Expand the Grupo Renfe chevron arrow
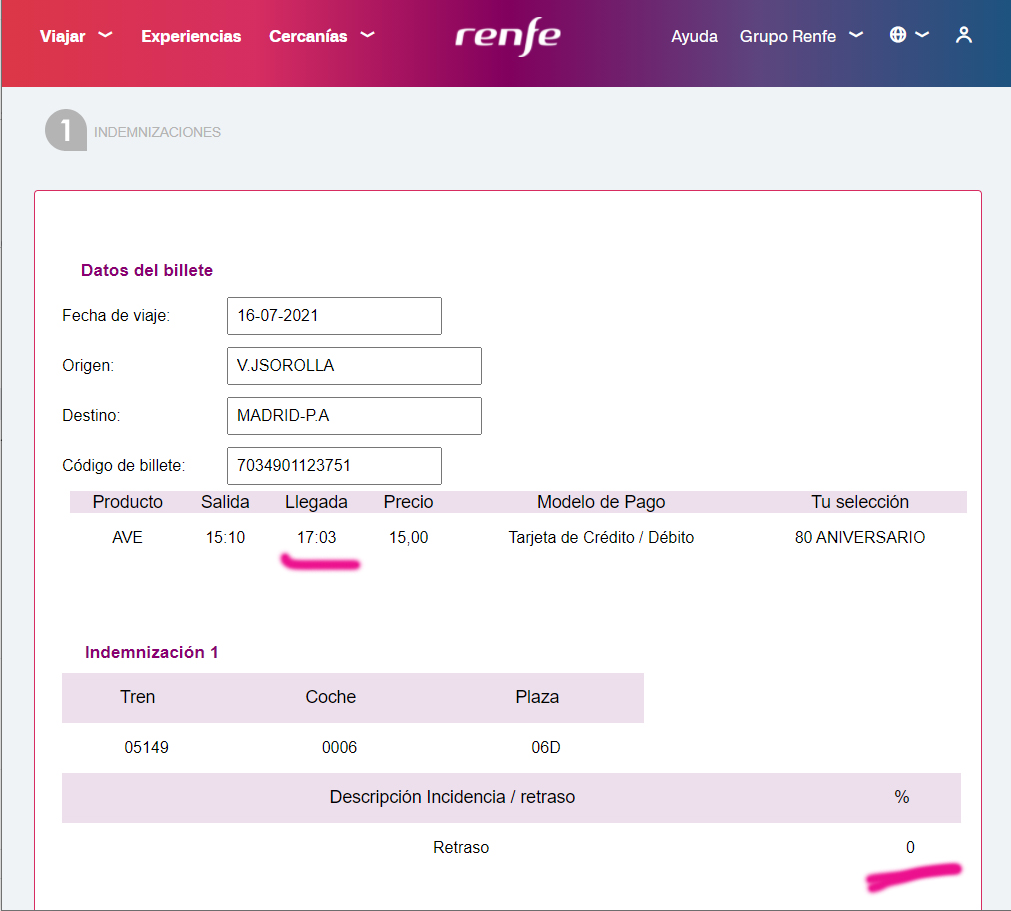Screen dimensions: 1011x911 [856, 35]
